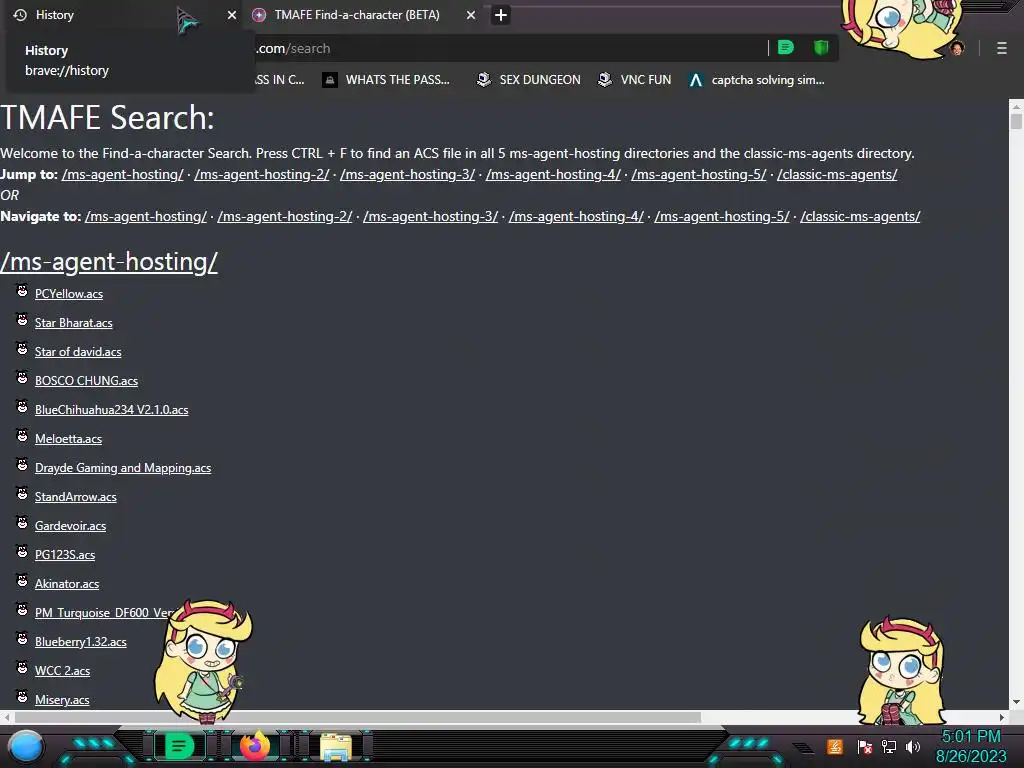Screen dimensions: 1024x768
Task: Open PG123S.acs file link
Action: point(65,555)
